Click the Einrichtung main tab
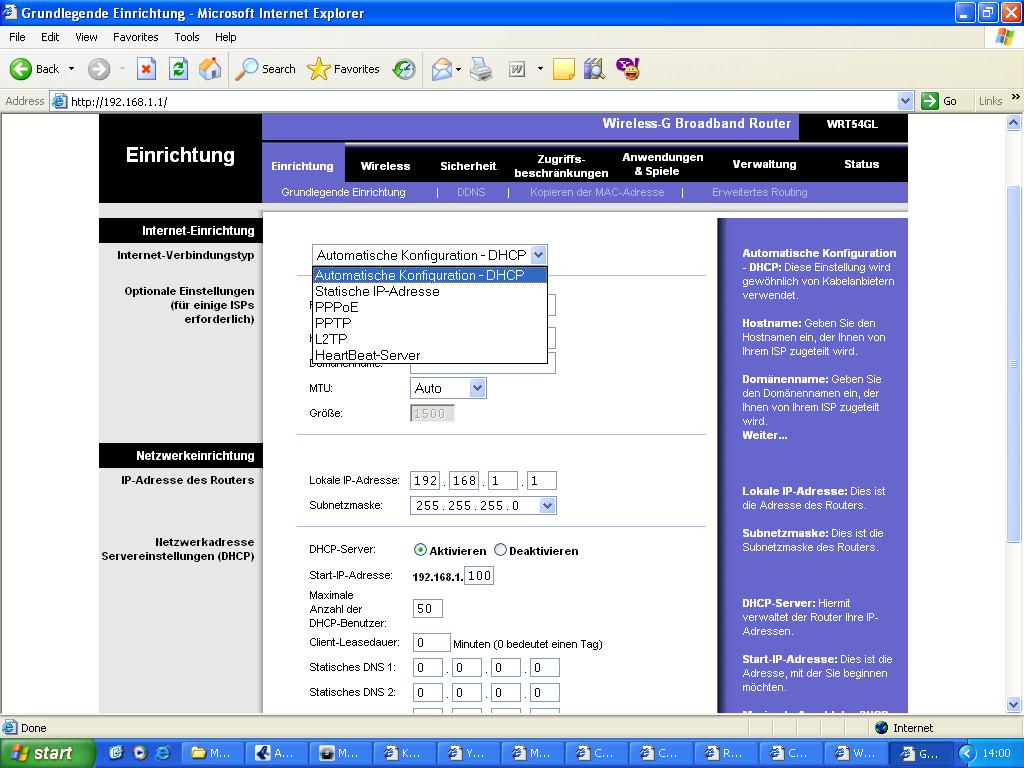 302,166
